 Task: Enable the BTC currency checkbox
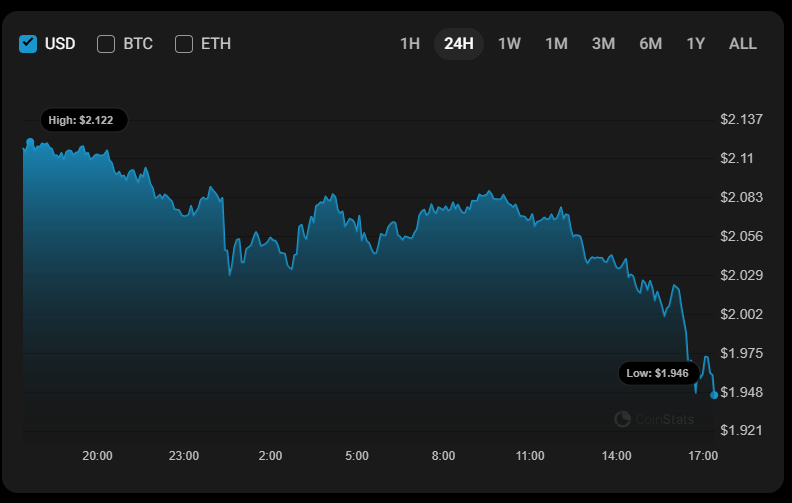(x=106, y=43)
